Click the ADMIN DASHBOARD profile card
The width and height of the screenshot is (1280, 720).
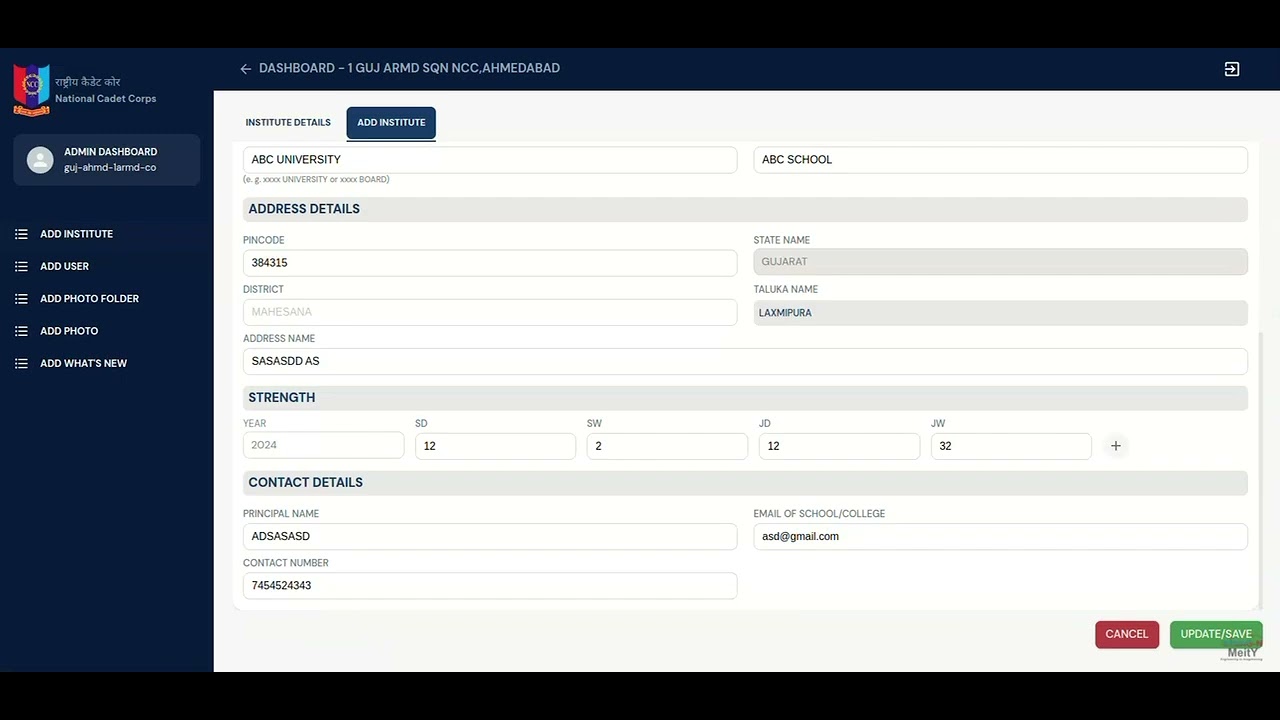pos(107,160)
